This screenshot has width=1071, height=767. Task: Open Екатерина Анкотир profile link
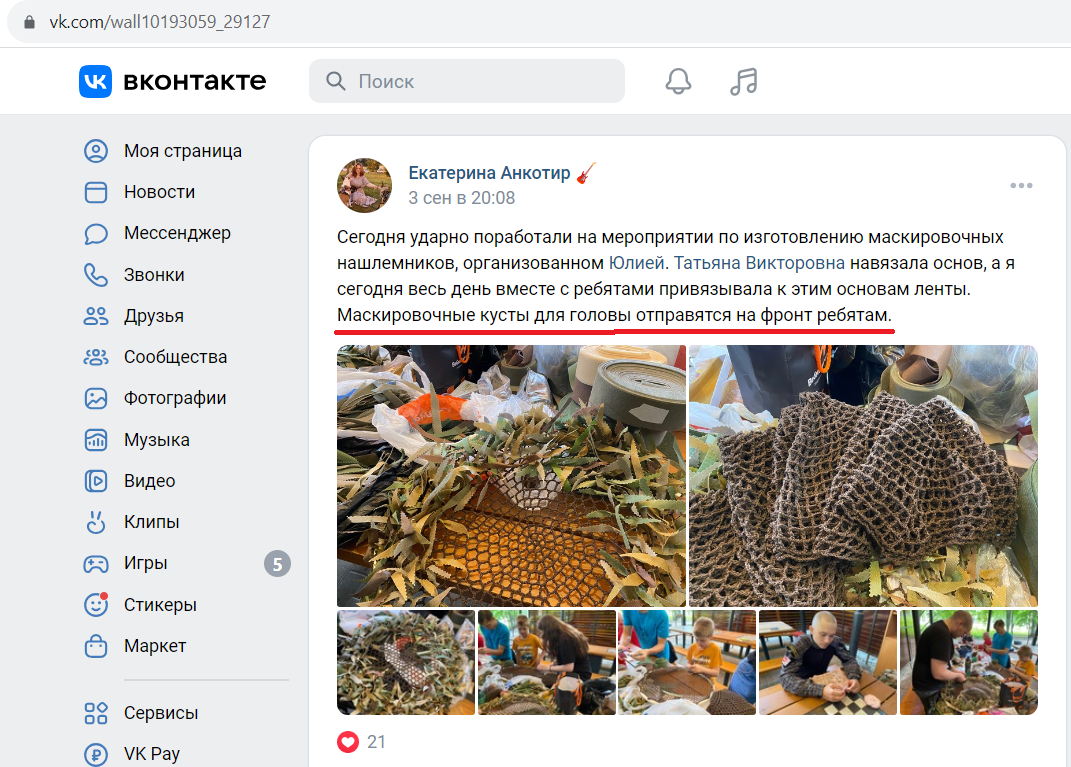coord(489,173)
